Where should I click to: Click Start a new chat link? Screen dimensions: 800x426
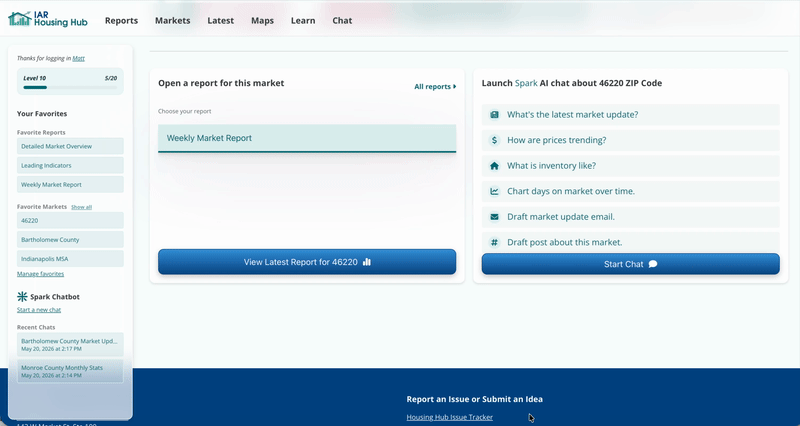(39, 310)
